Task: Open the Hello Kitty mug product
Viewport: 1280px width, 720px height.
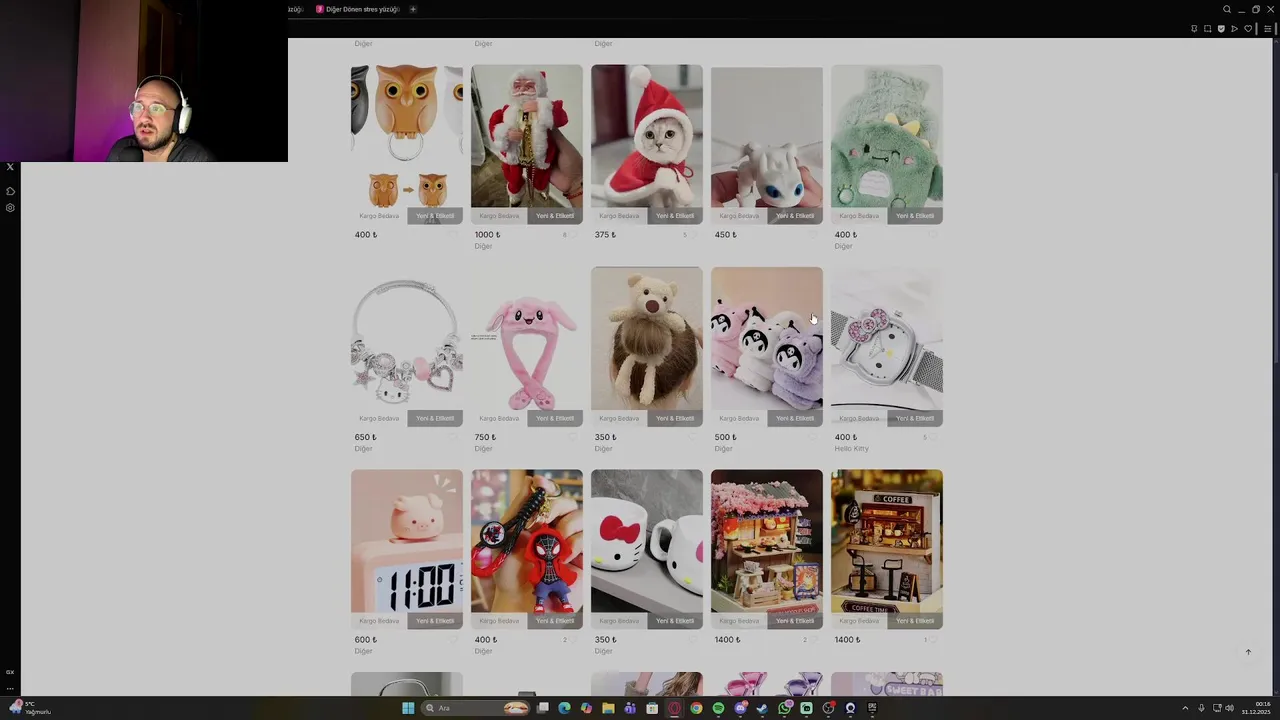Action: (x=647, y=549)
